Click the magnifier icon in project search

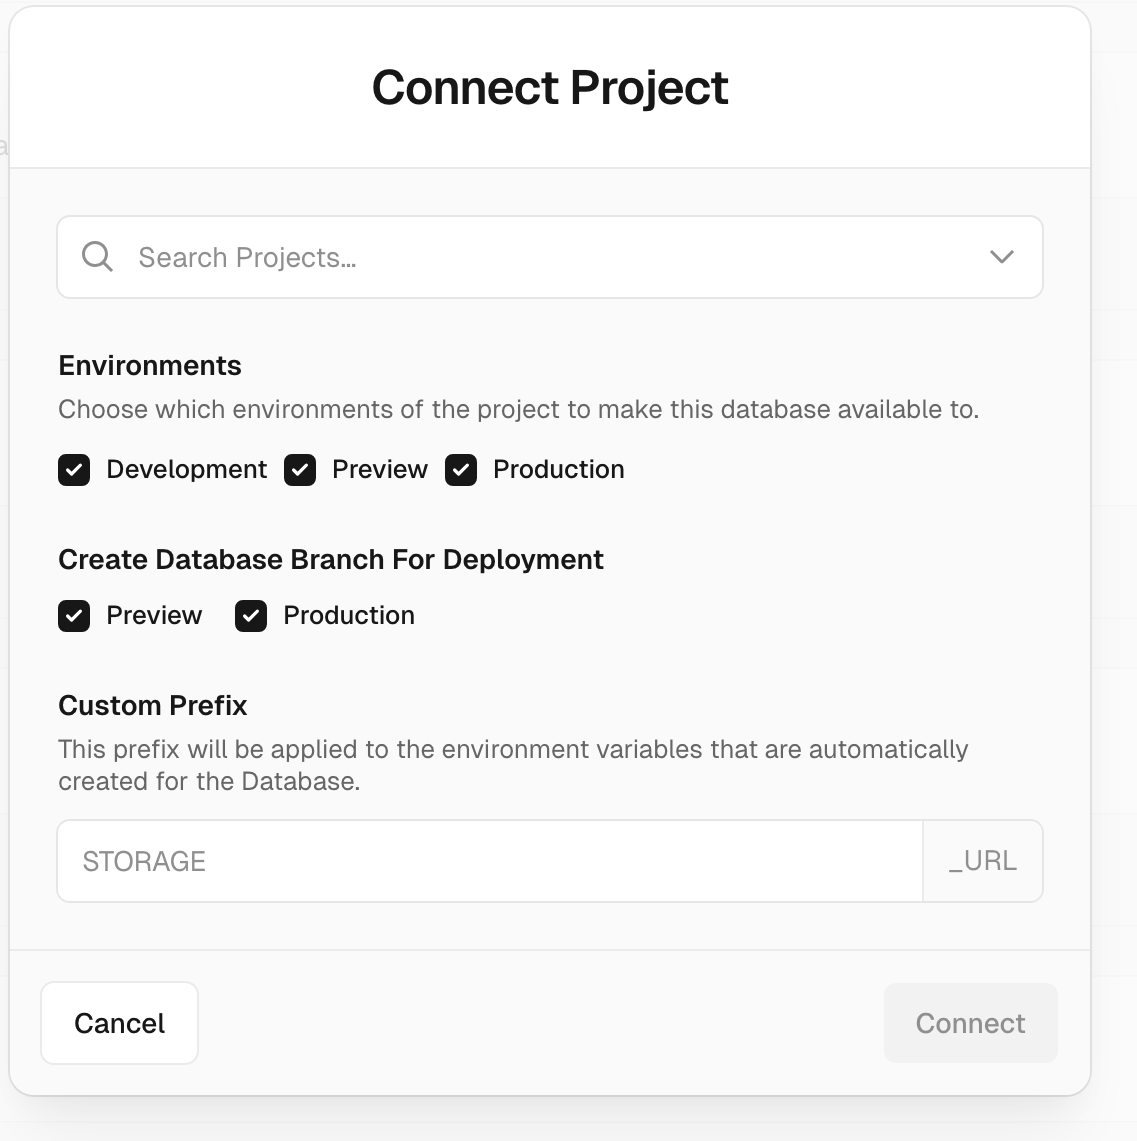pos(97,257)
